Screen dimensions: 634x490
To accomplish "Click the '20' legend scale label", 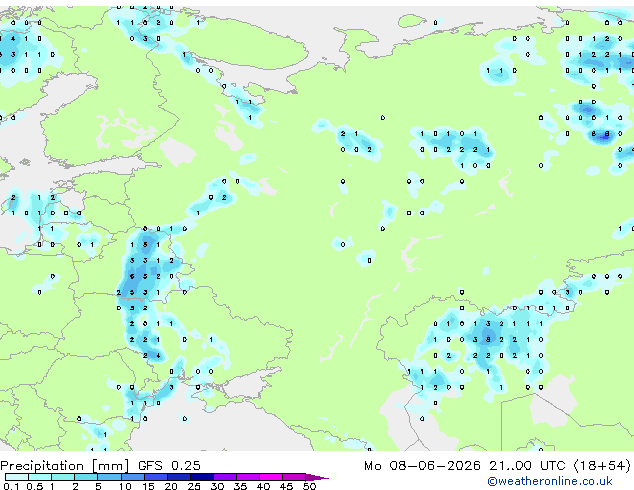I will coord(171,486).
